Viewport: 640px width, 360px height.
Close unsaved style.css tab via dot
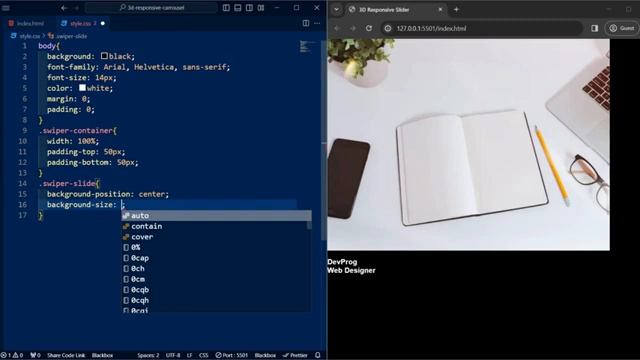[x=103, y=24]
